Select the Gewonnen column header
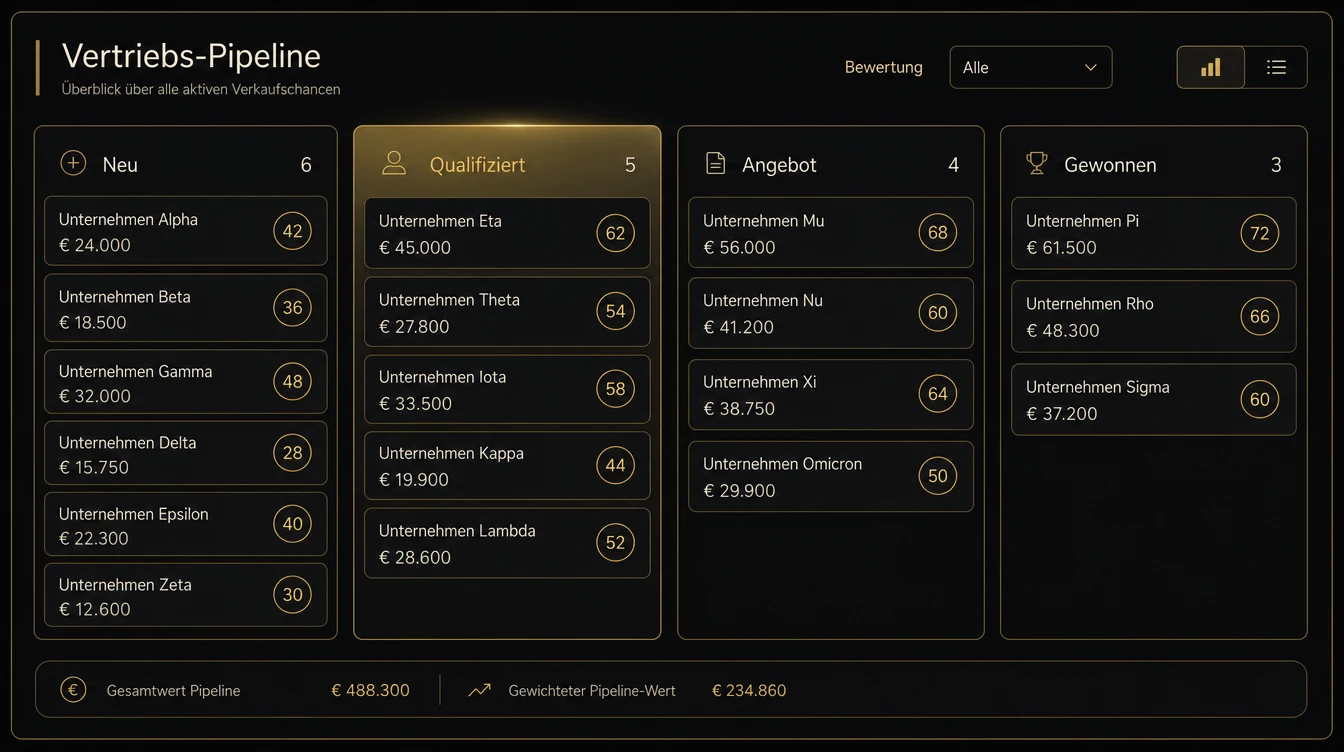 [x=1153, y=164]
